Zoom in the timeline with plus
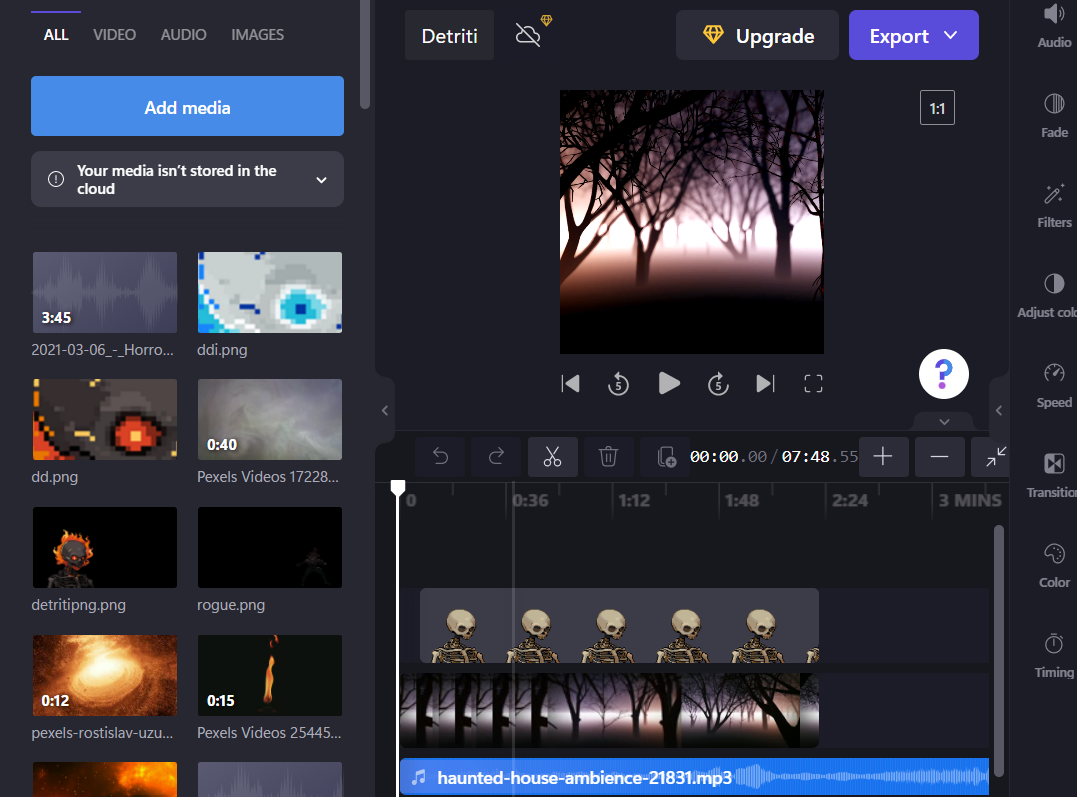Viewport: 1077px width, 797px height. (883, 457)
